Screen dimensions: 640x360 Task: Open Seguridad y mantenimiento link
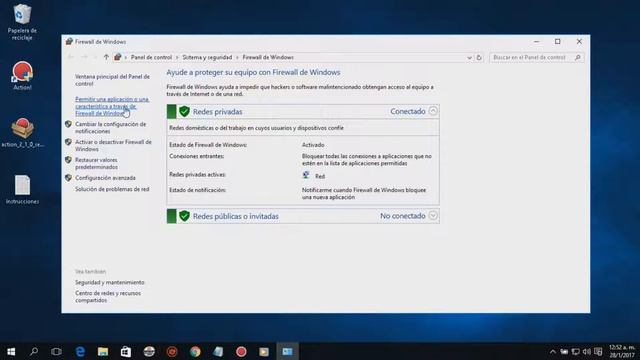coord(109,282)
